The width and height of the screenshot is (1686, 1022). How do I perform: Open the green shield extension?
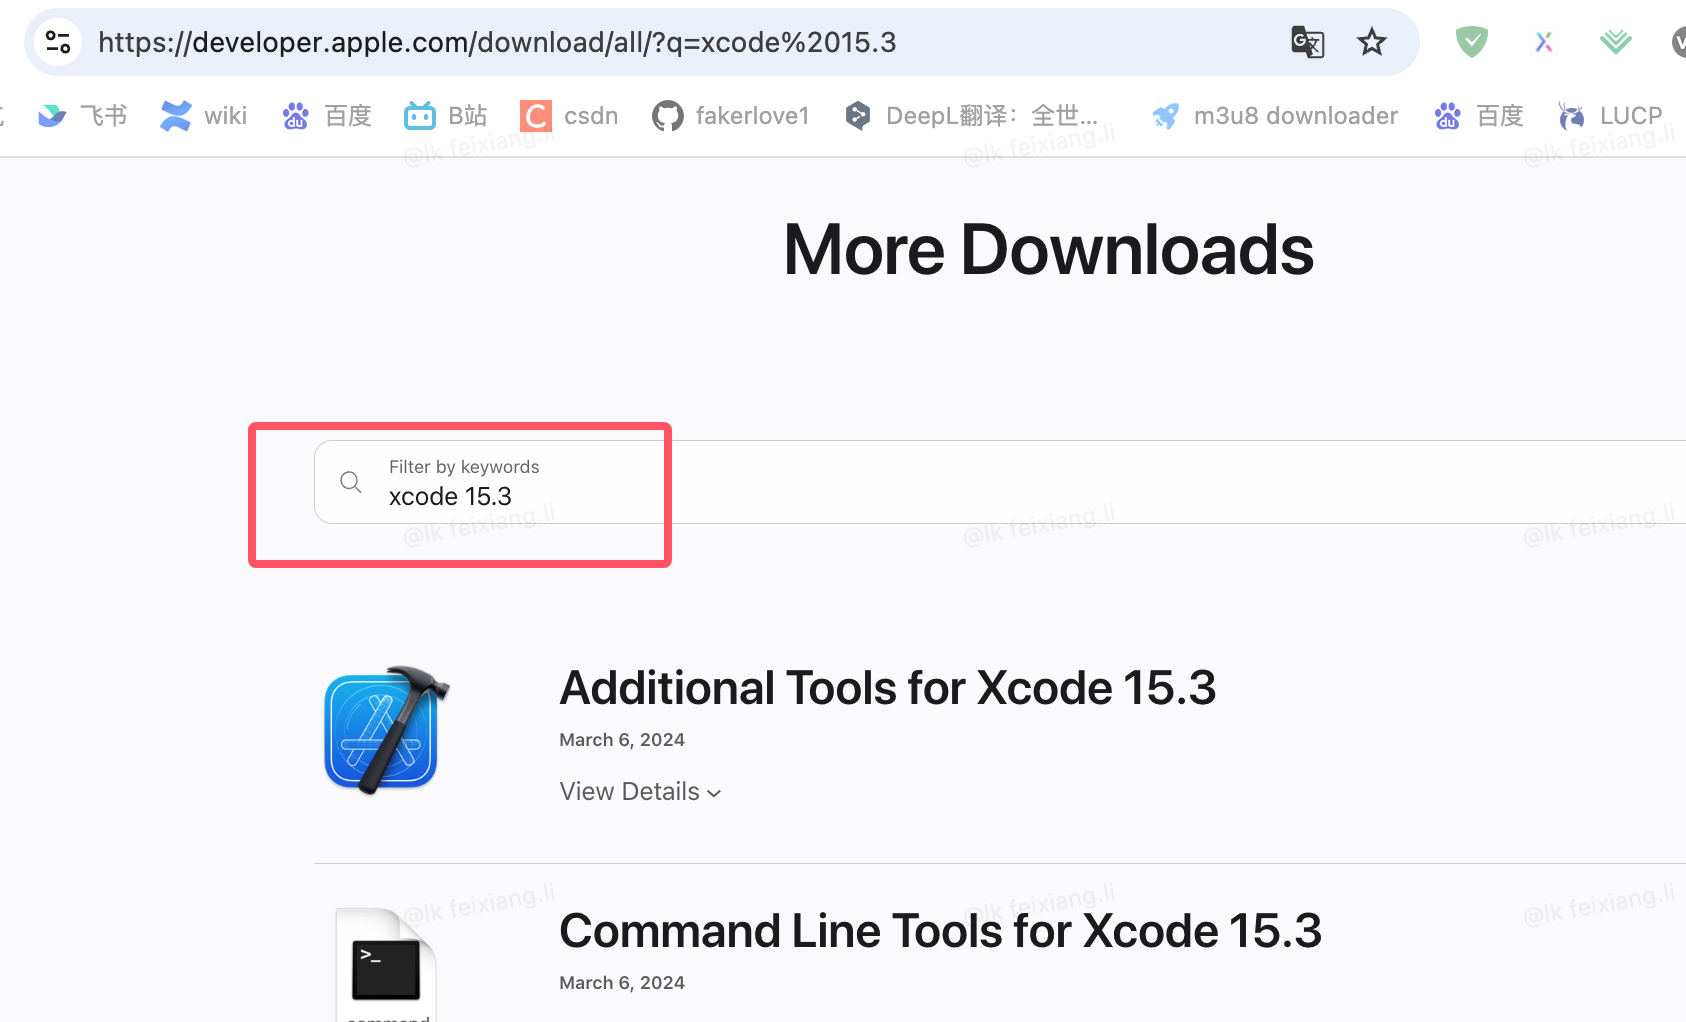[1471, 42]
